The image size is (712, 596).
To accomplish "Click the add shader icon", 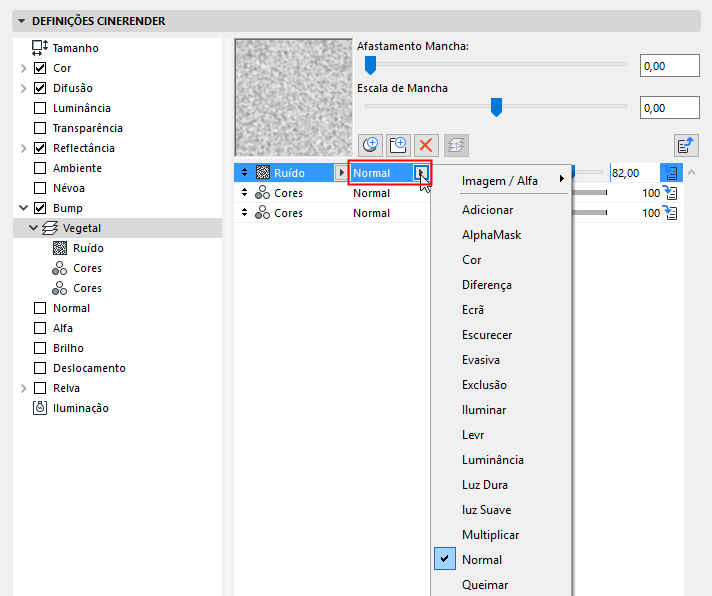I will pos(370,145).
